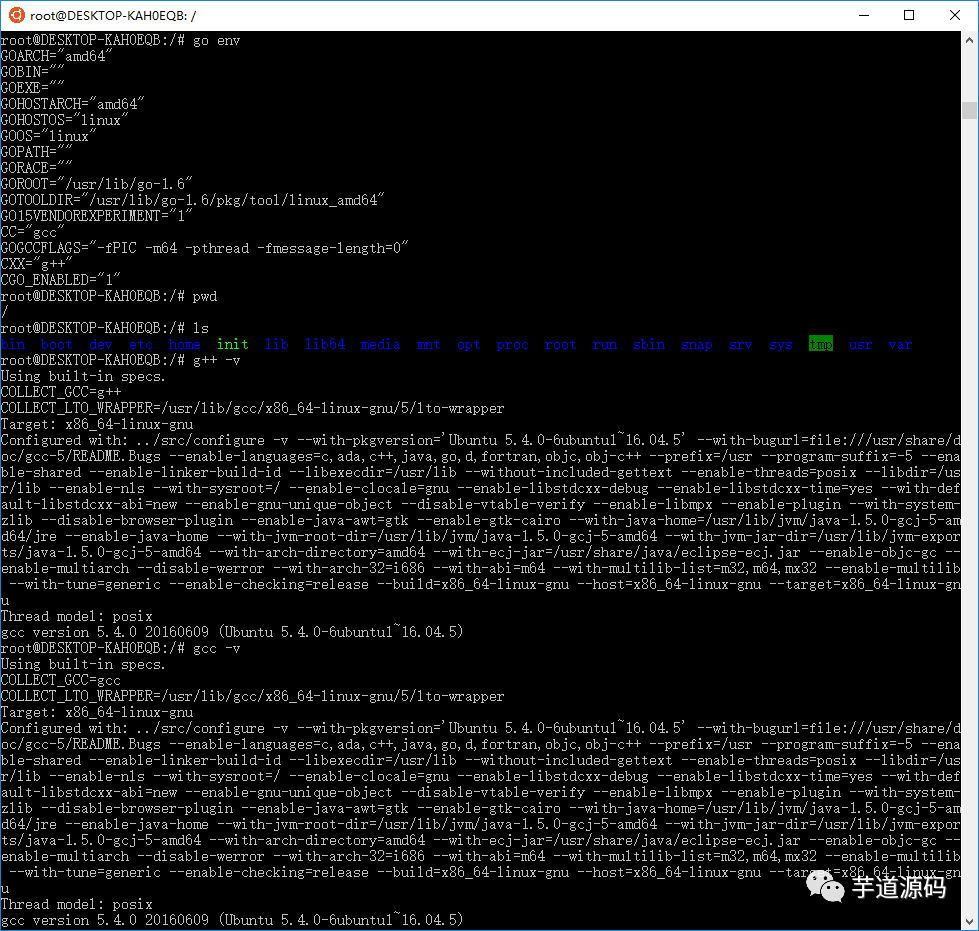Click the CC="gcc" line

(32, 232)
